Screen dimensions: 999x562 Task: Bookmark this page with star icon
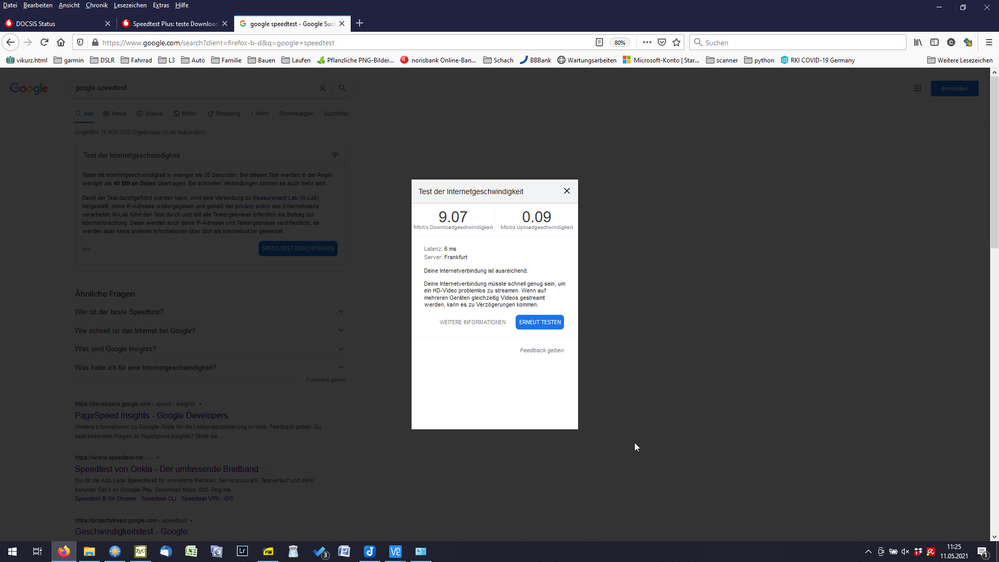(677, 43)
